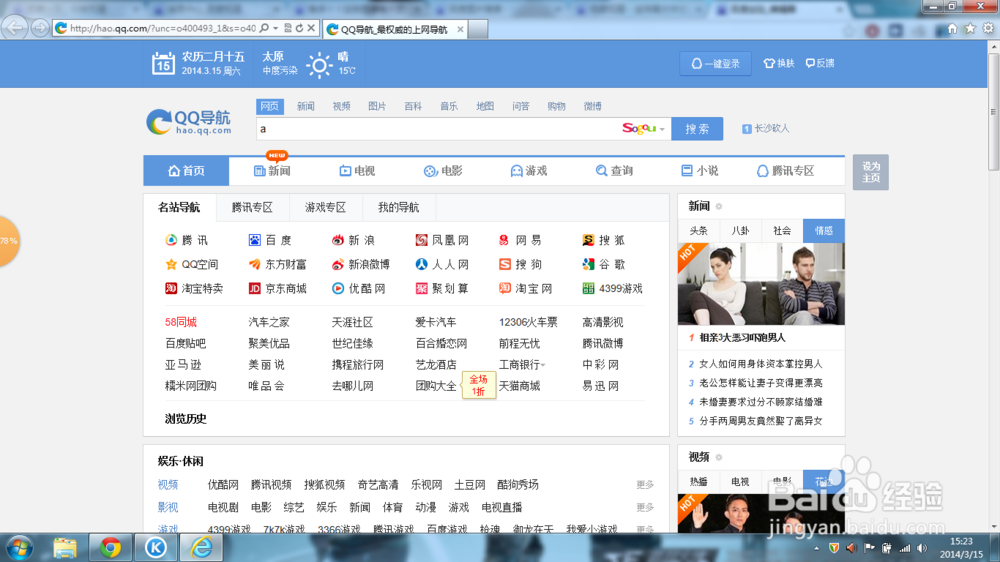Open 京东商城 site link
The height and width of the screenshot is (562, 1000).
277,288
